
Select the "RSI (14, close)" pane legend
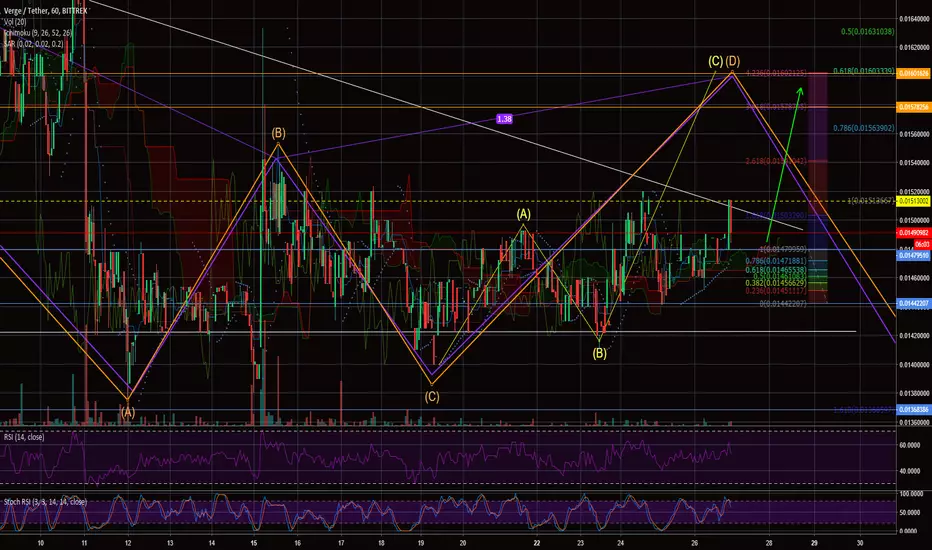(x=24, y=437)
